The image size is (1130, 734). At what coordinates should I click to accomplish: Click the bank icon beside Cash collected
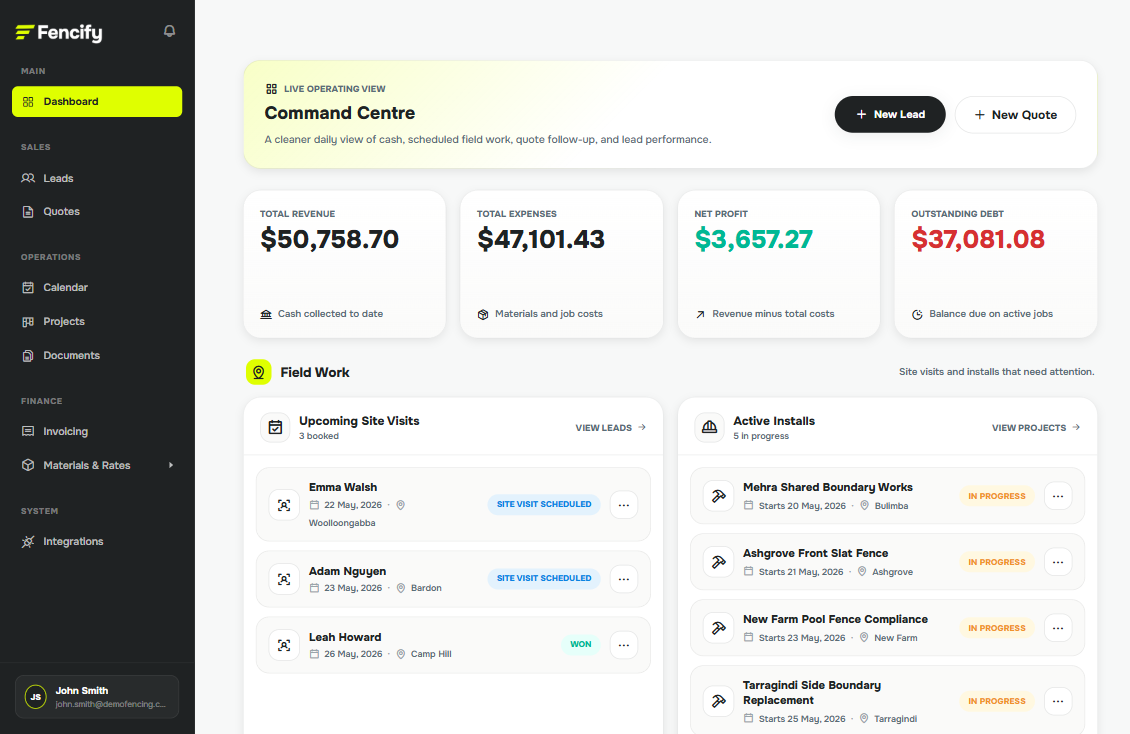click(x=266, y=314)
